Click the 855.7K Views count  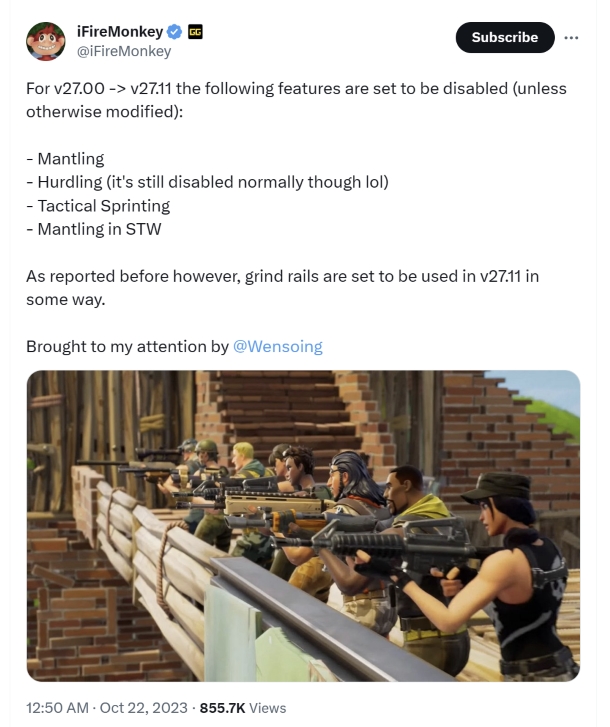[x=243, y=708]
